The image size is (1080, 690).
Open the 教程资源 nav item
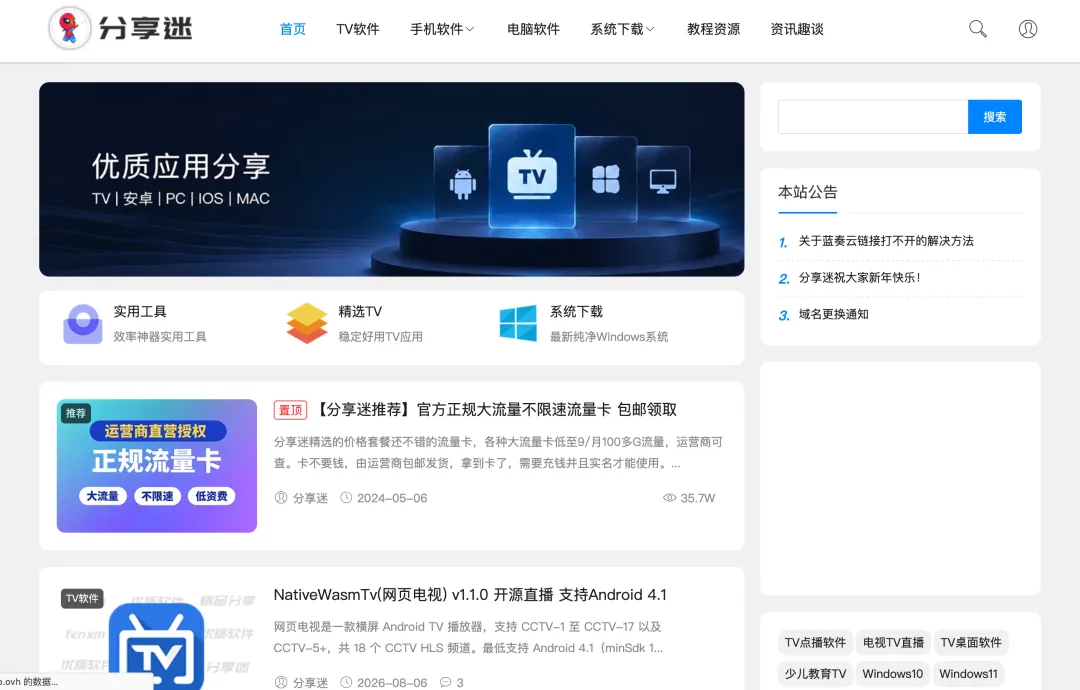pyautogui.click(x=714, y=29)
